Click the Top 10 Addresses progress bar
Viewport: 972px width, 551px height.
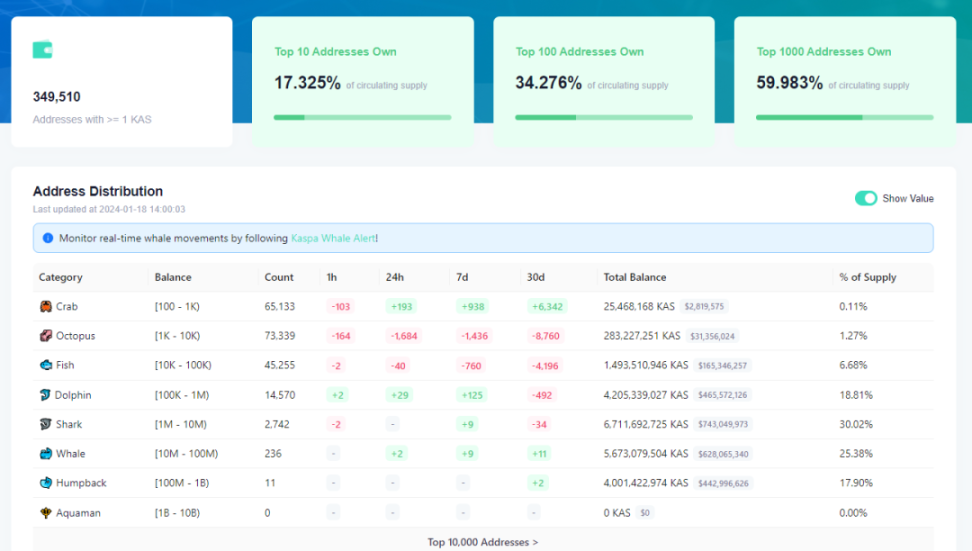click(x=363, y=117)
